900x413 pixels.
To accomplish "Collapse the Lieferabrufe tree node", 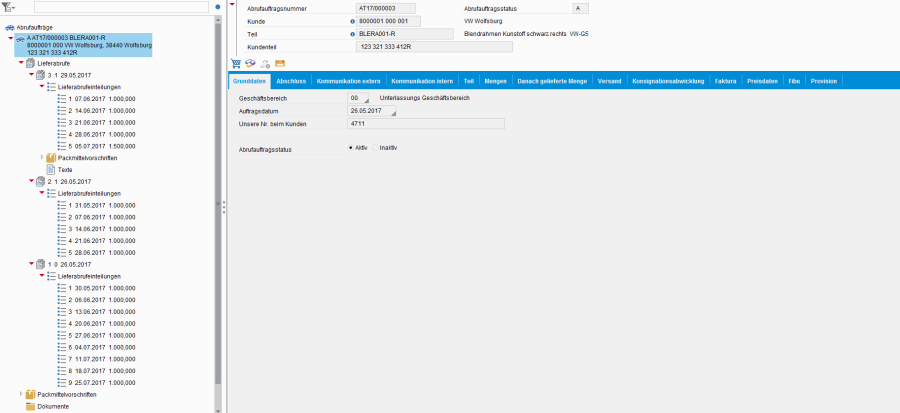I will pos(20,63).
